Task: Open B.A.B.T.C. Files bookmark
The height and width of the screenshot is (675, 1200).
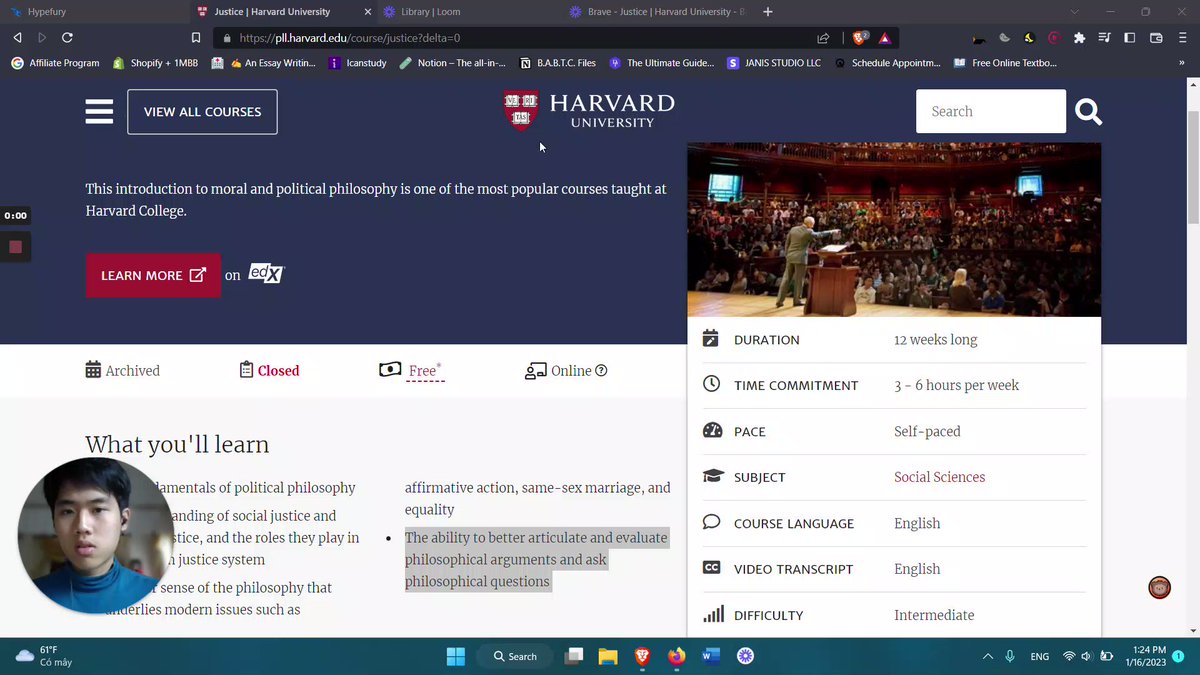Action: [558, 63]
